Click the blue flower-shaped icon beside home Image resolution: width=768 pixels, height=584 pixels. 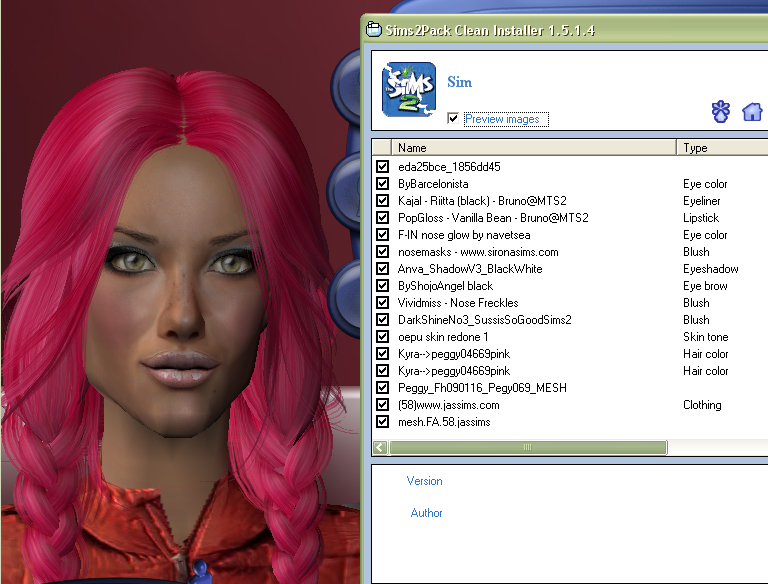click(x=721, y=111)
